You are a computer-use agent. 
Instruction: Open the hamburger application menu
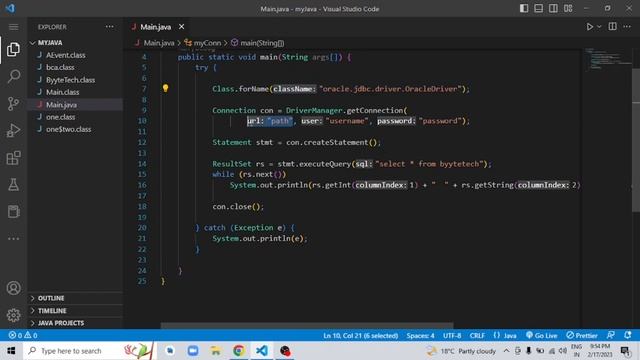pos(13,27)
